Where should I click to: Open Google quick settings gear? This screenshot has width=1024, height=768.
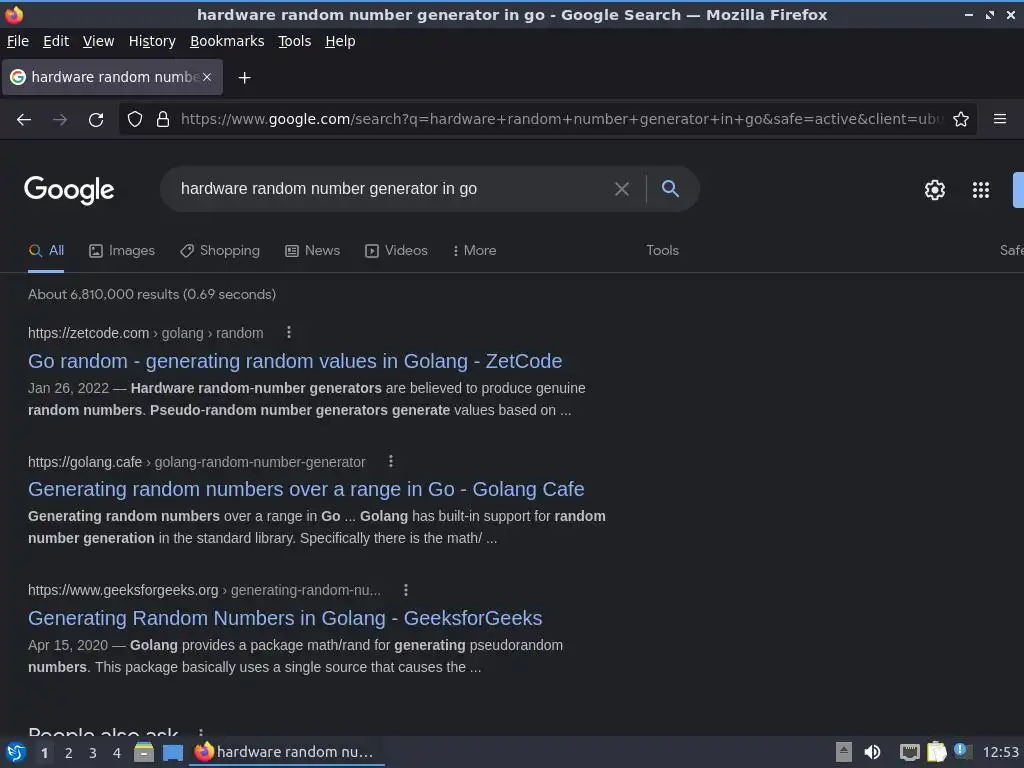935,189
